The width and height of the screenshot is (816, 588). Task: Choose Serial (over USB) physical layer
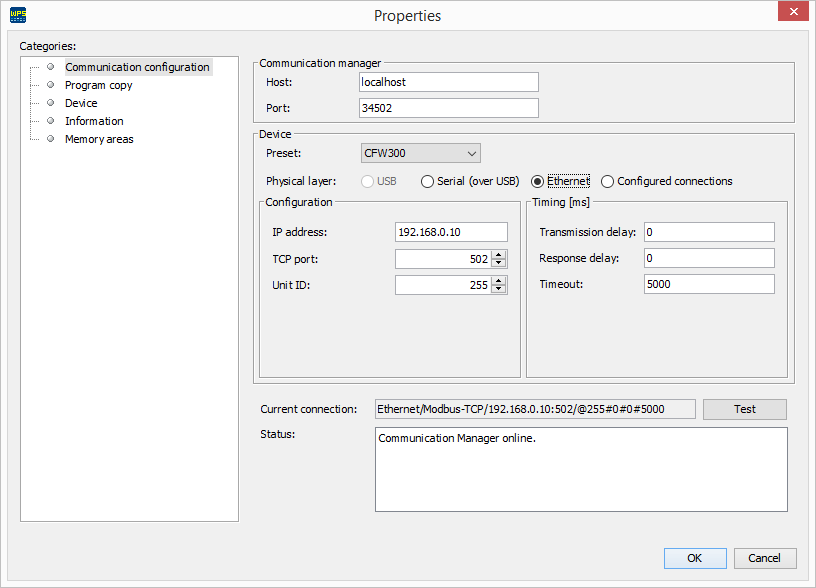tap(429, 181)
